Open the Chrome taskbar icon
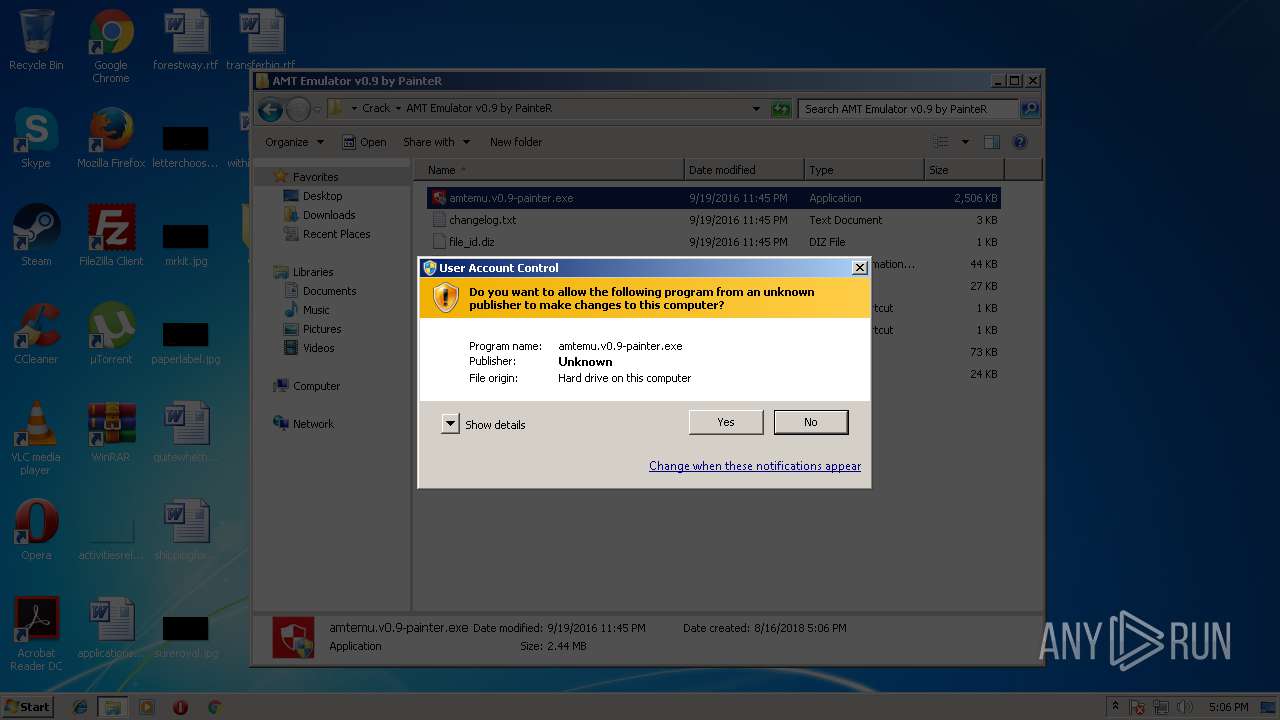Image resolution: width=1280 pixels, height=720 pixels. tap(214, 707)
